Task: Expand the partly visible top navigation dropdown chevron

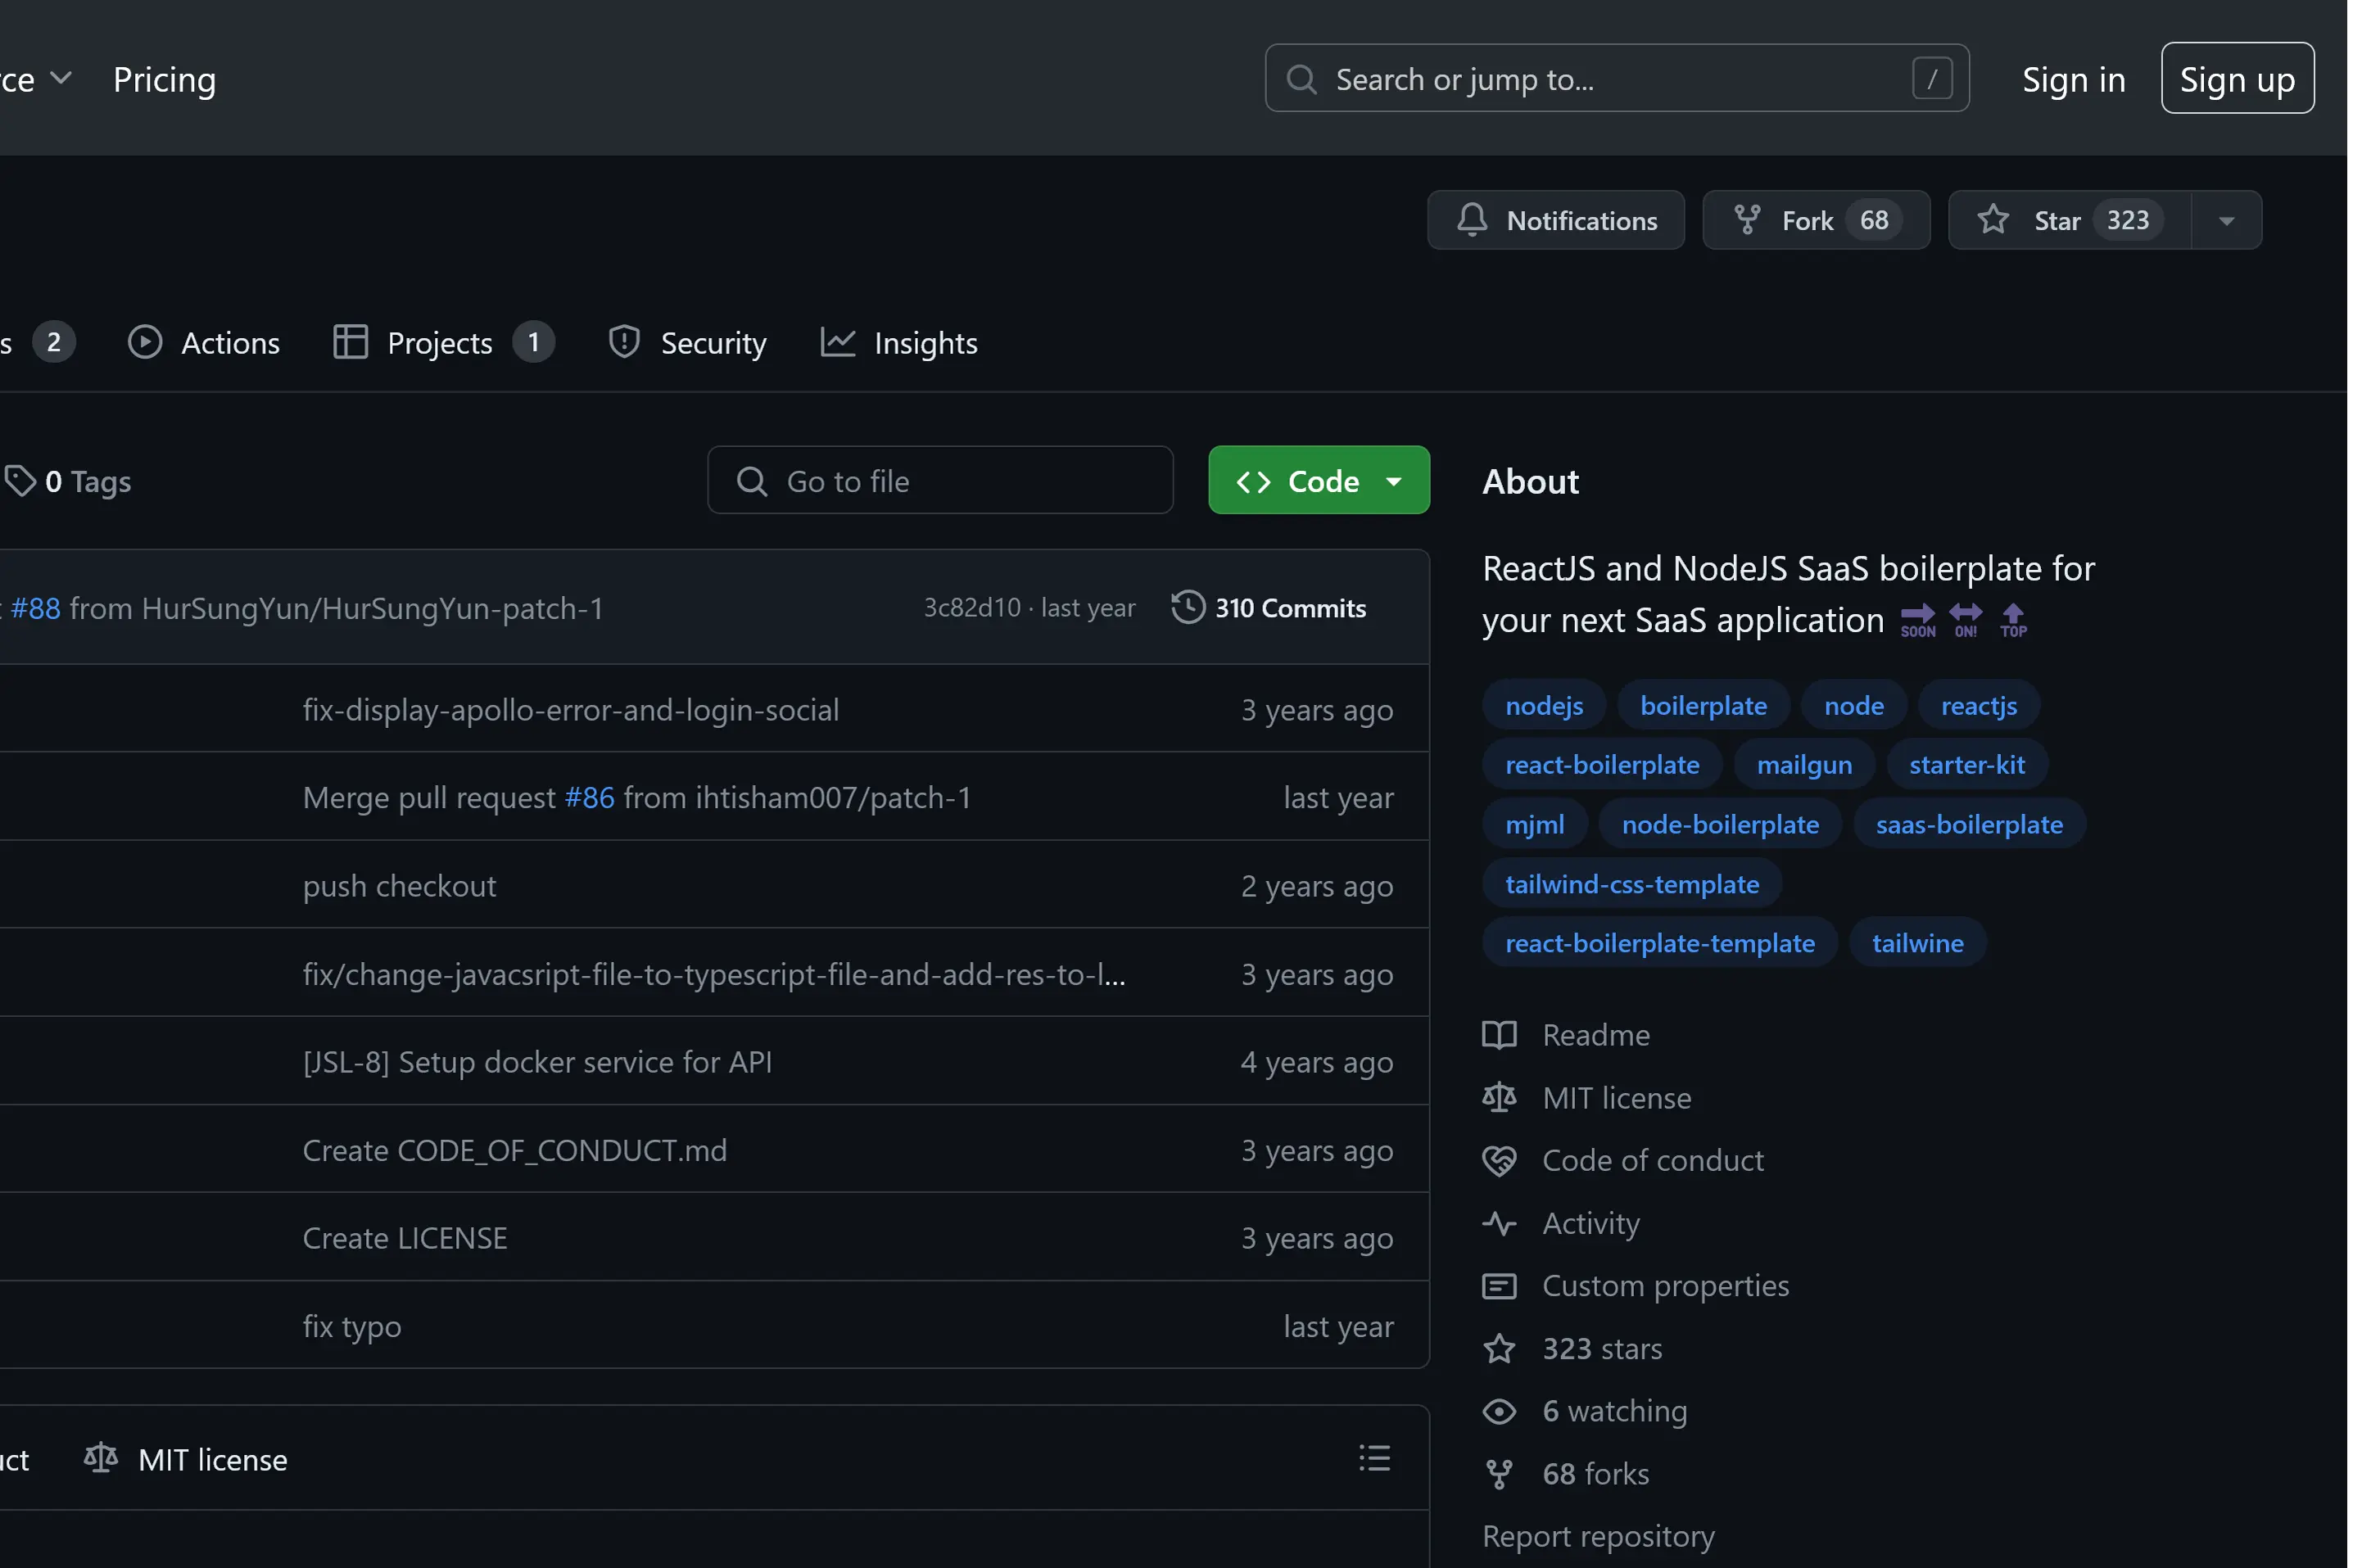Action: [61, 78]
